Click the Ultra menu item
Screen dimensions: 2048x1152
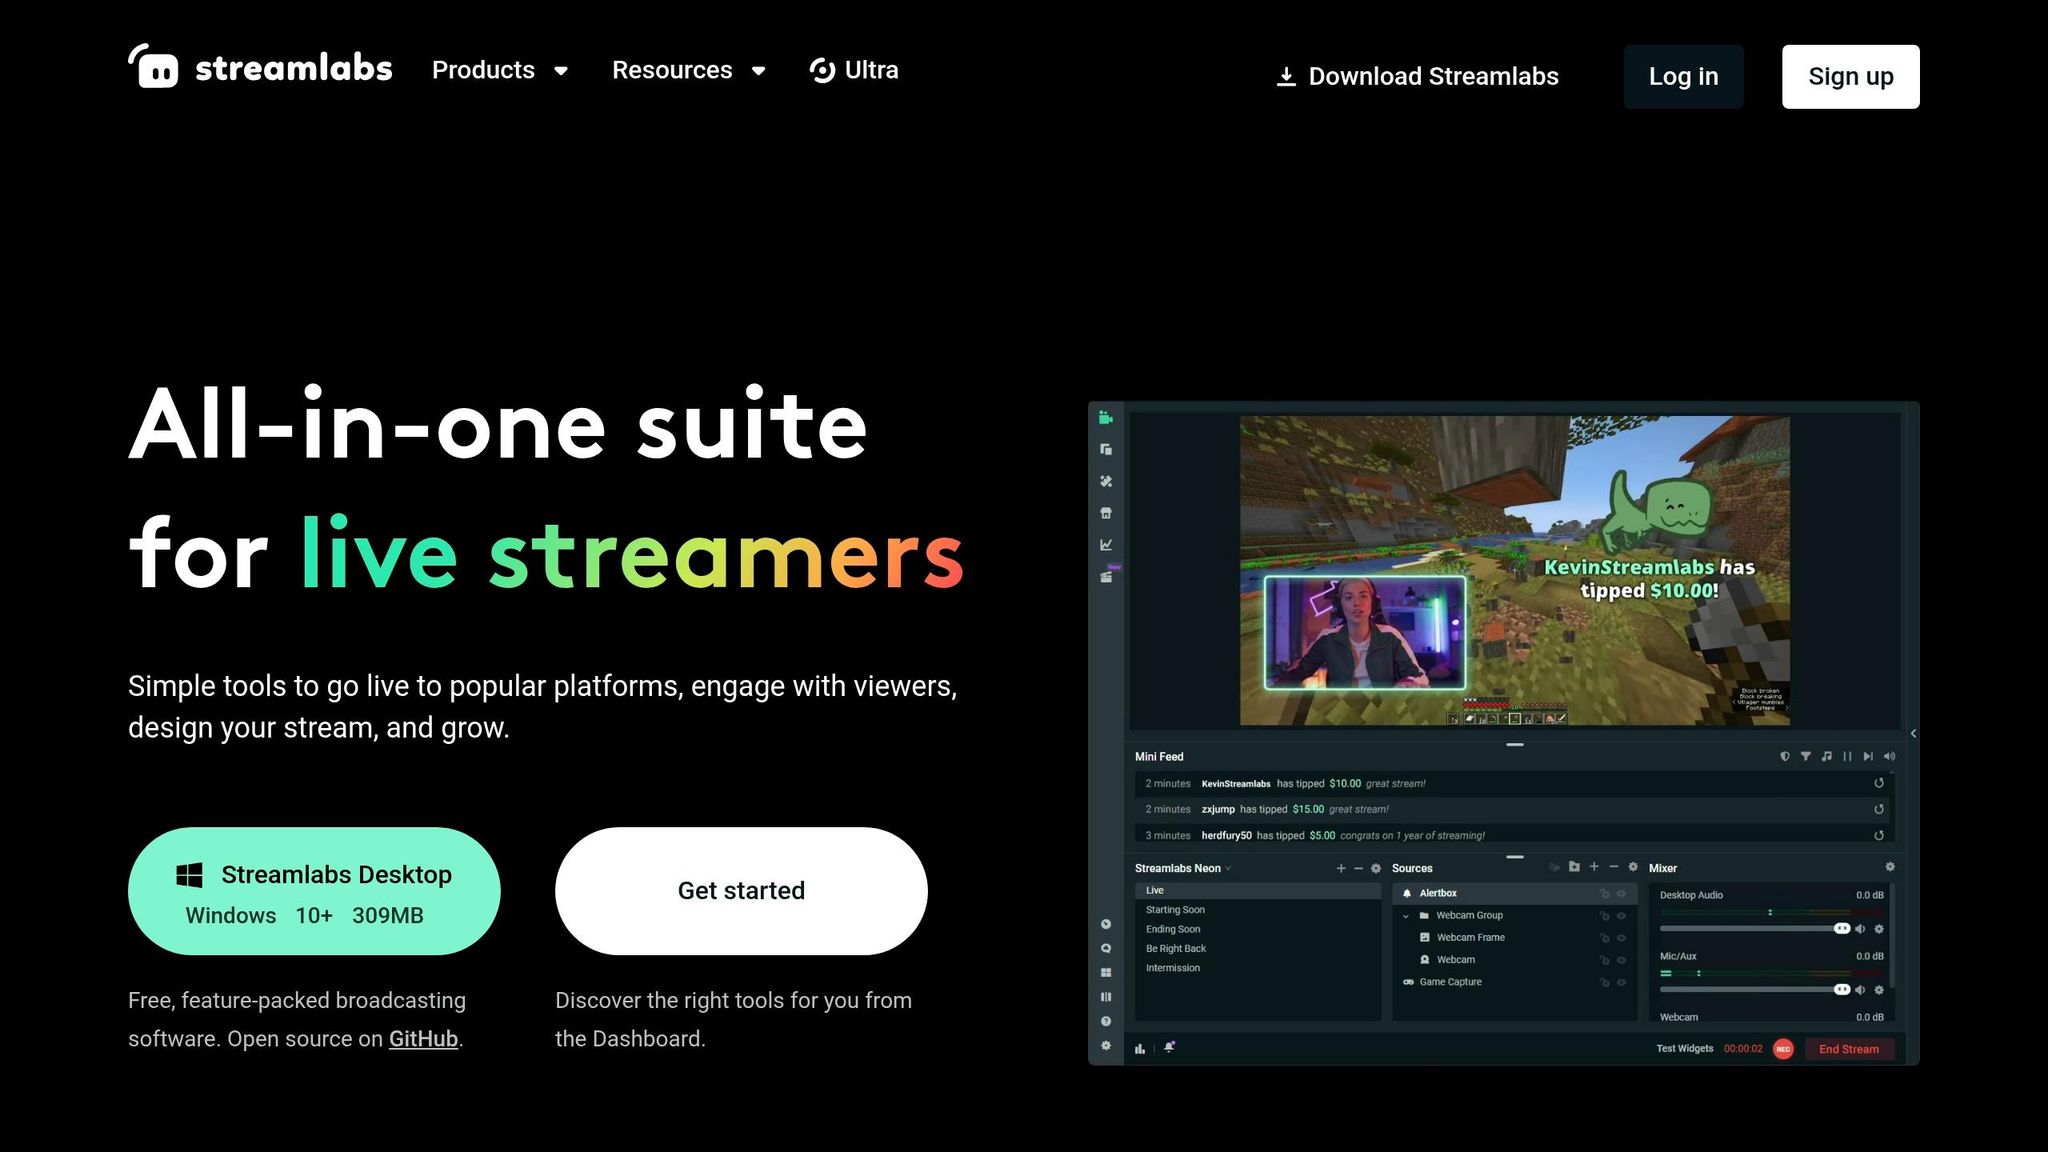click(855, 70)
